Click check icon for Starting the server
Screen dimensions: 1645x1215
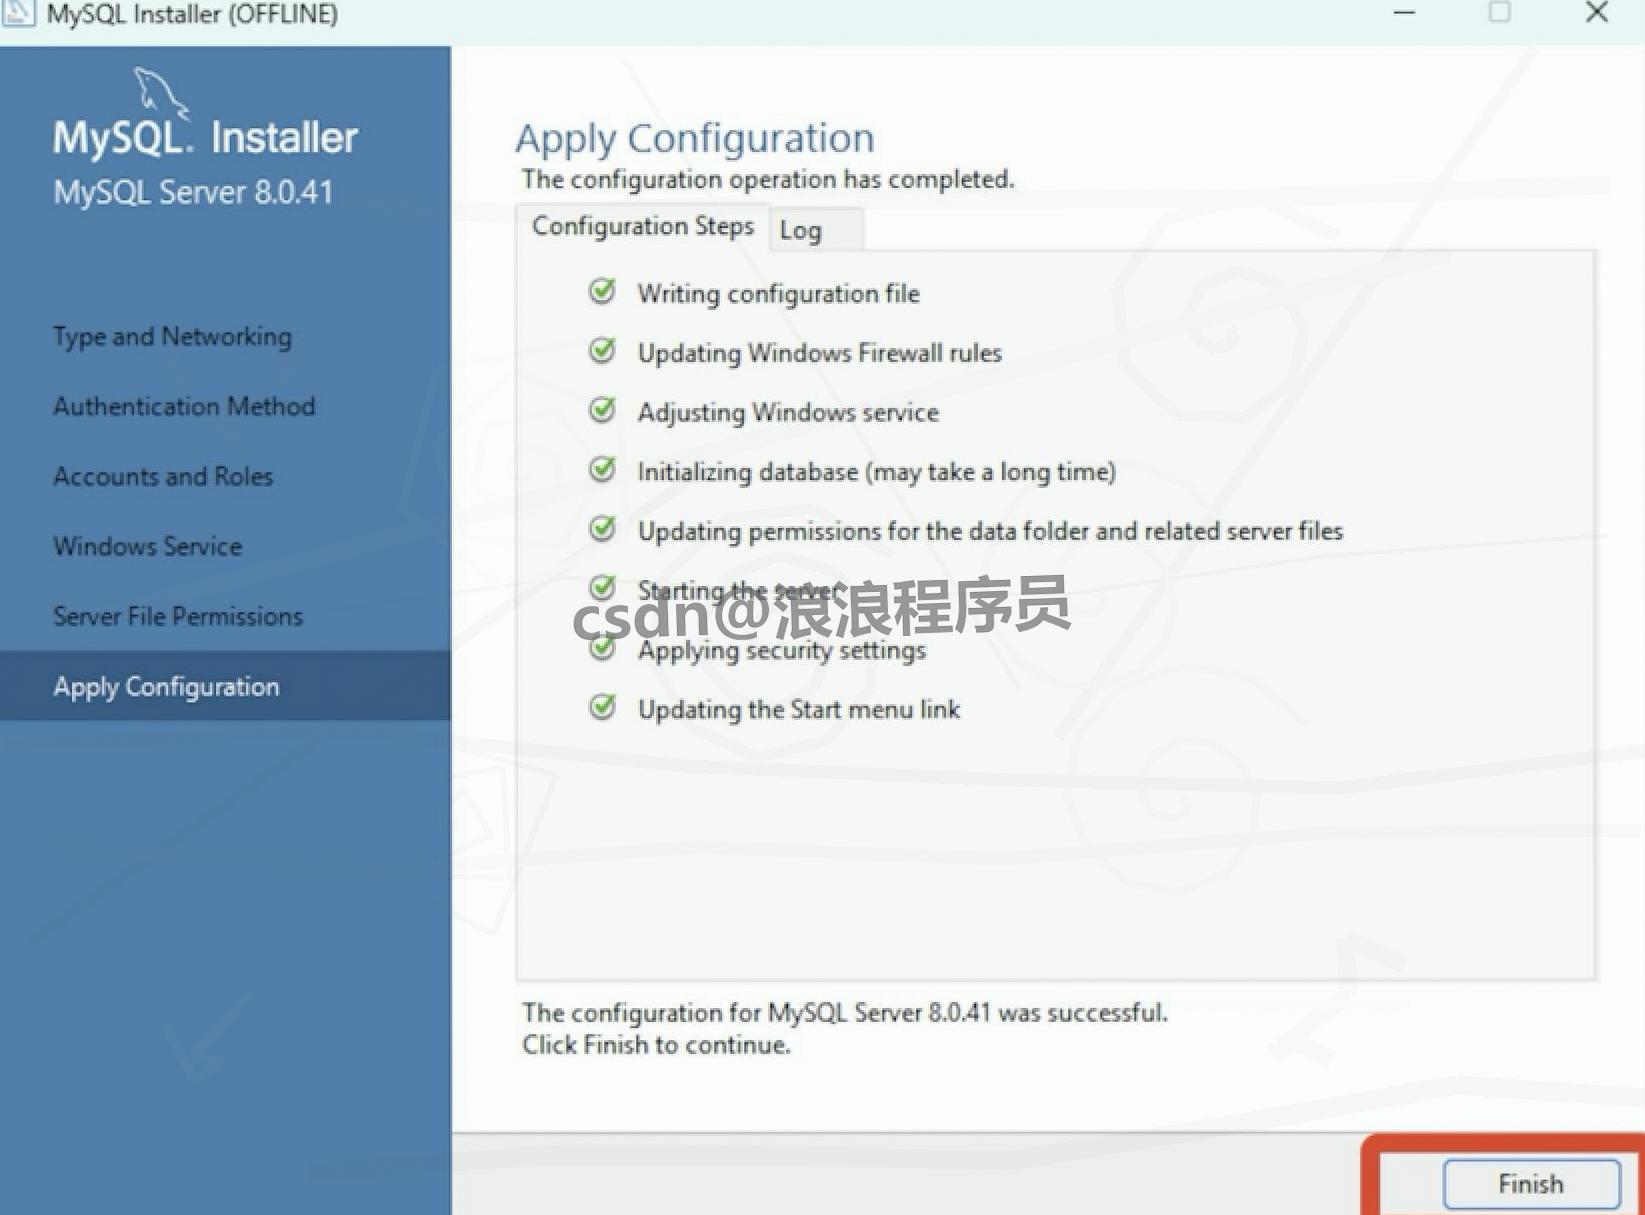tap(602, 587)
